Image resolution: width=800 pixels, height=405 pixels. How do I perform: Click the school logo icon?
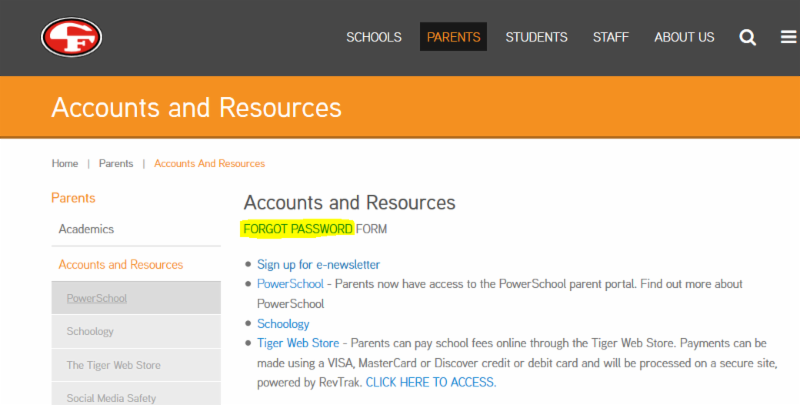click(72, 38)
